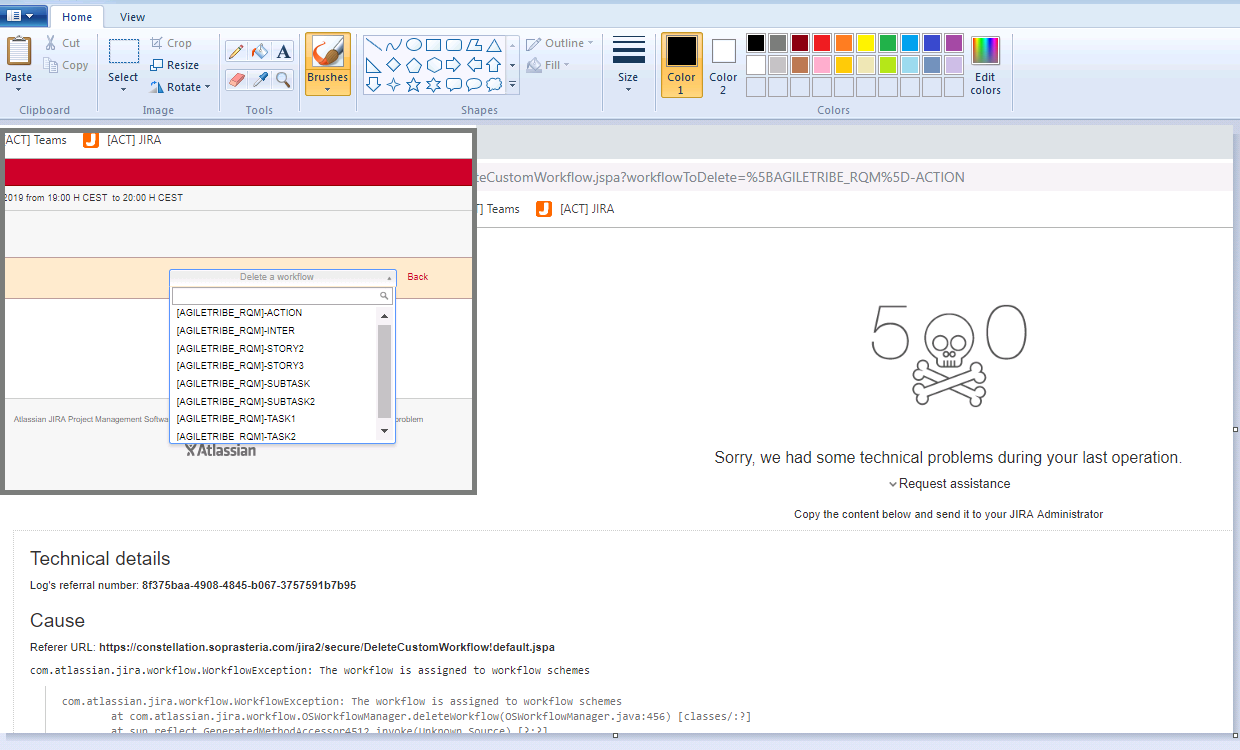Choose the Diamond shape
Image resolution: width=1240 pixels, height=750 pixels.
point(393,65)
